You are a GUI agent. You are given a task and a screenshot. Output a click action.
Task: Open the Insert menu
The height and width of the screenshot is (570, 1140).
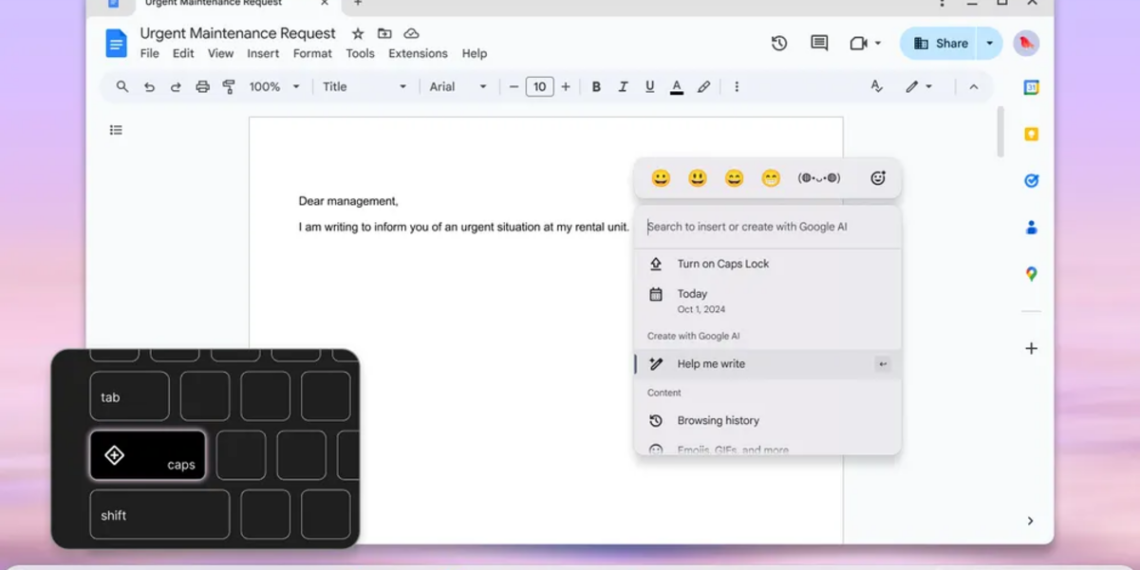(x=262, y=53)
